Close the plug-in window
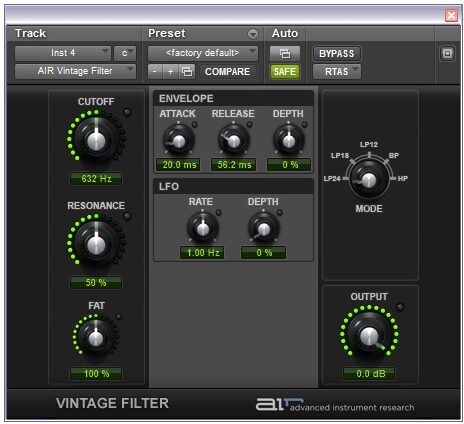The width and height of the screenshot is (464, 424). 451,15
